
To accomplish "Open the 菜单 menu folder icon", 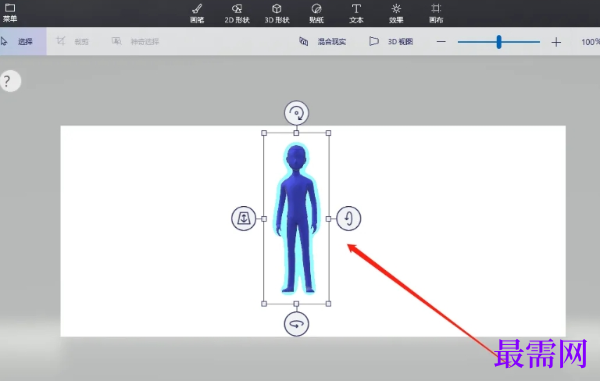I will point(10,12).
